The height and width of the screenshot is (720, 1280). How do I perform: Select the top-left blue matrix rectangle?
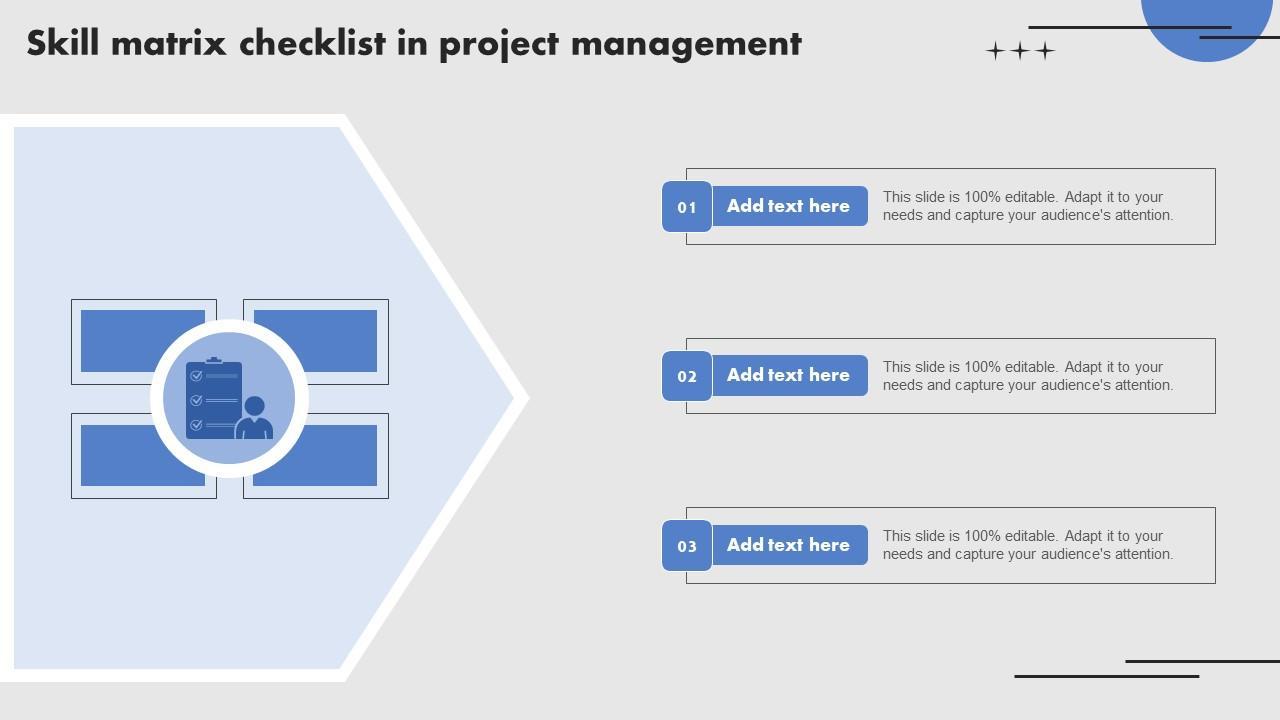(118, 340)
